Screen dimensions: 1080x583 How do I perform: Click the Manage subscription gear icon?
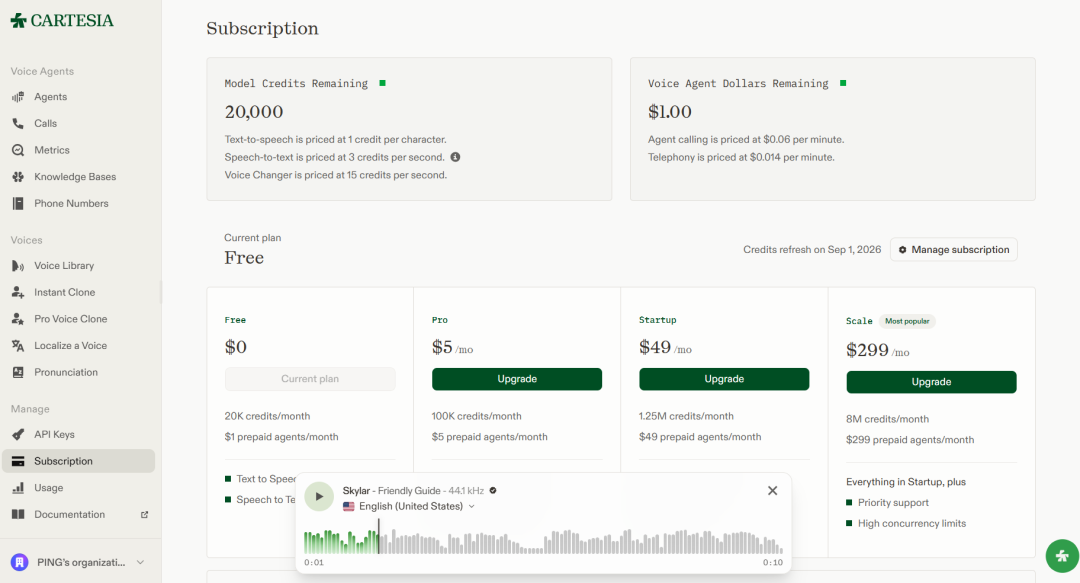902,250
